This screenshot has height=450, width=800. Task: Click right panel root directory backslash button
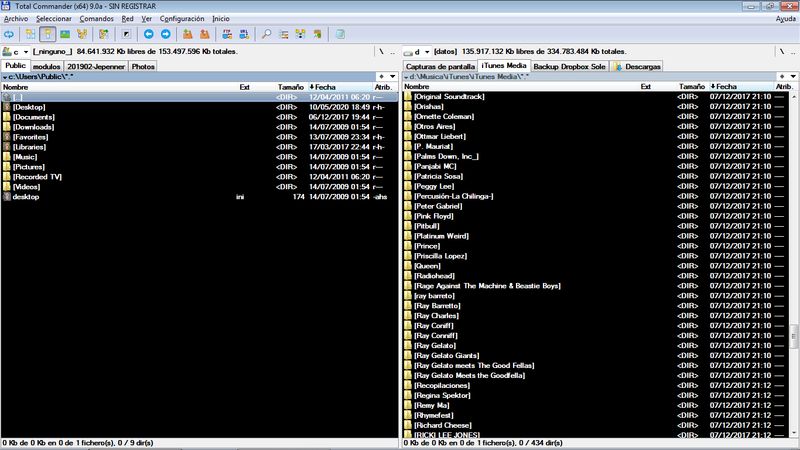(x=782, y=52)
